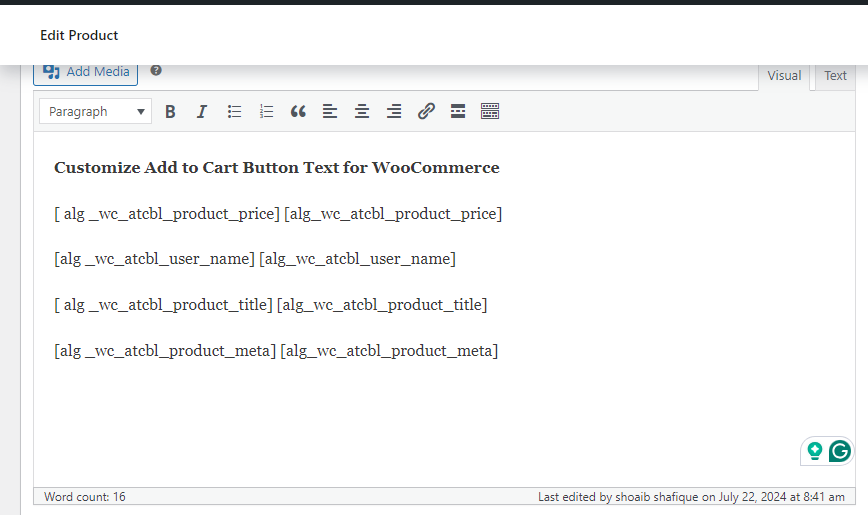Align text left
868x515 pixels.
330,112
